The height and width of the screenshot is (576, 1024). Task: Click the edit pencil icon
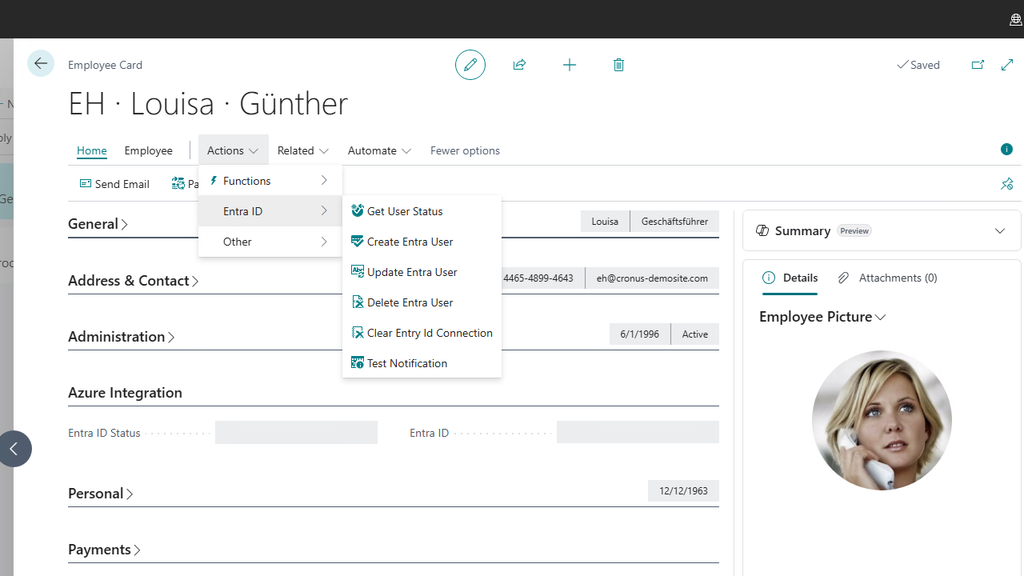(x=470, y=65)
